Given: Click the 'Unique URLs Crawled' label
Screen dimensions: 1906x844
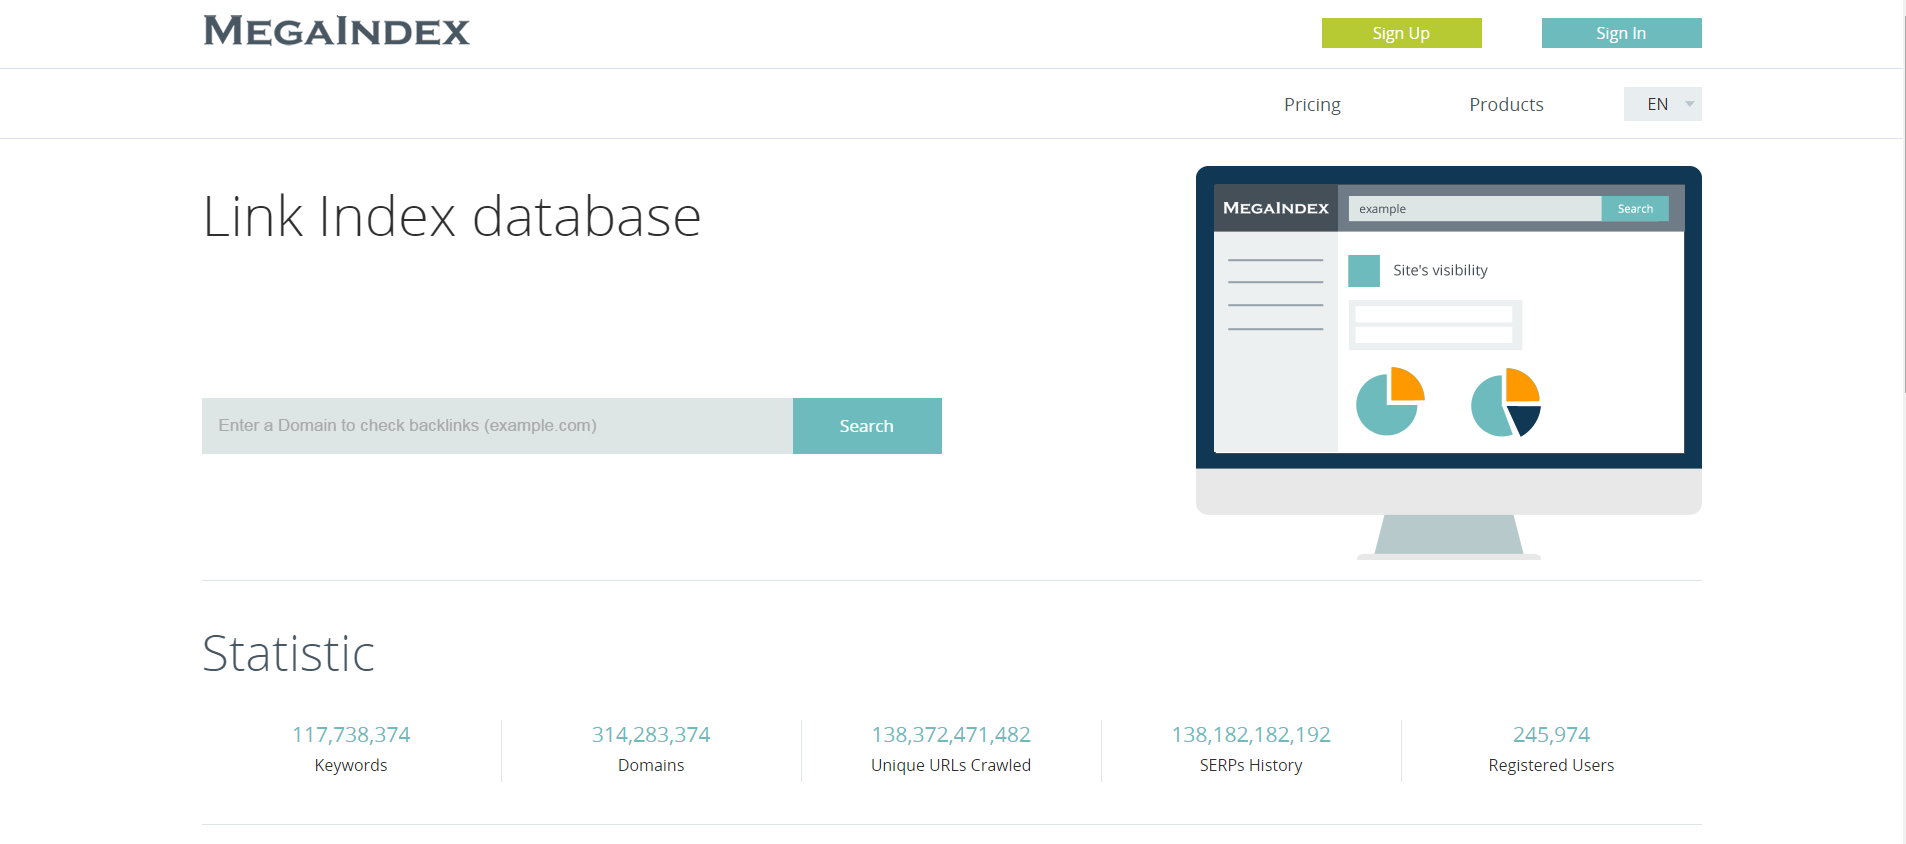Looking at the screenshot, I should 951,765.
